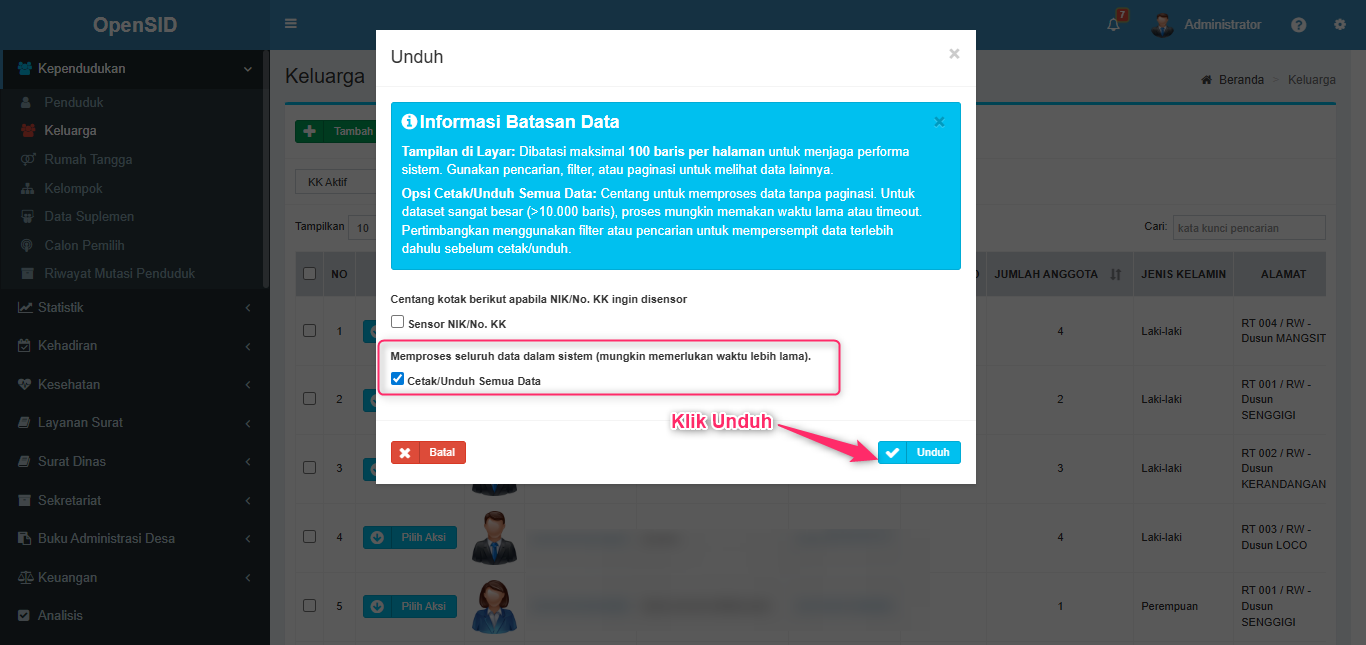Viewport: 1366px width, 645px height.
Task: Enable the Sensor NIK/No. KK checkbox
Action: [x=397, y=322]
